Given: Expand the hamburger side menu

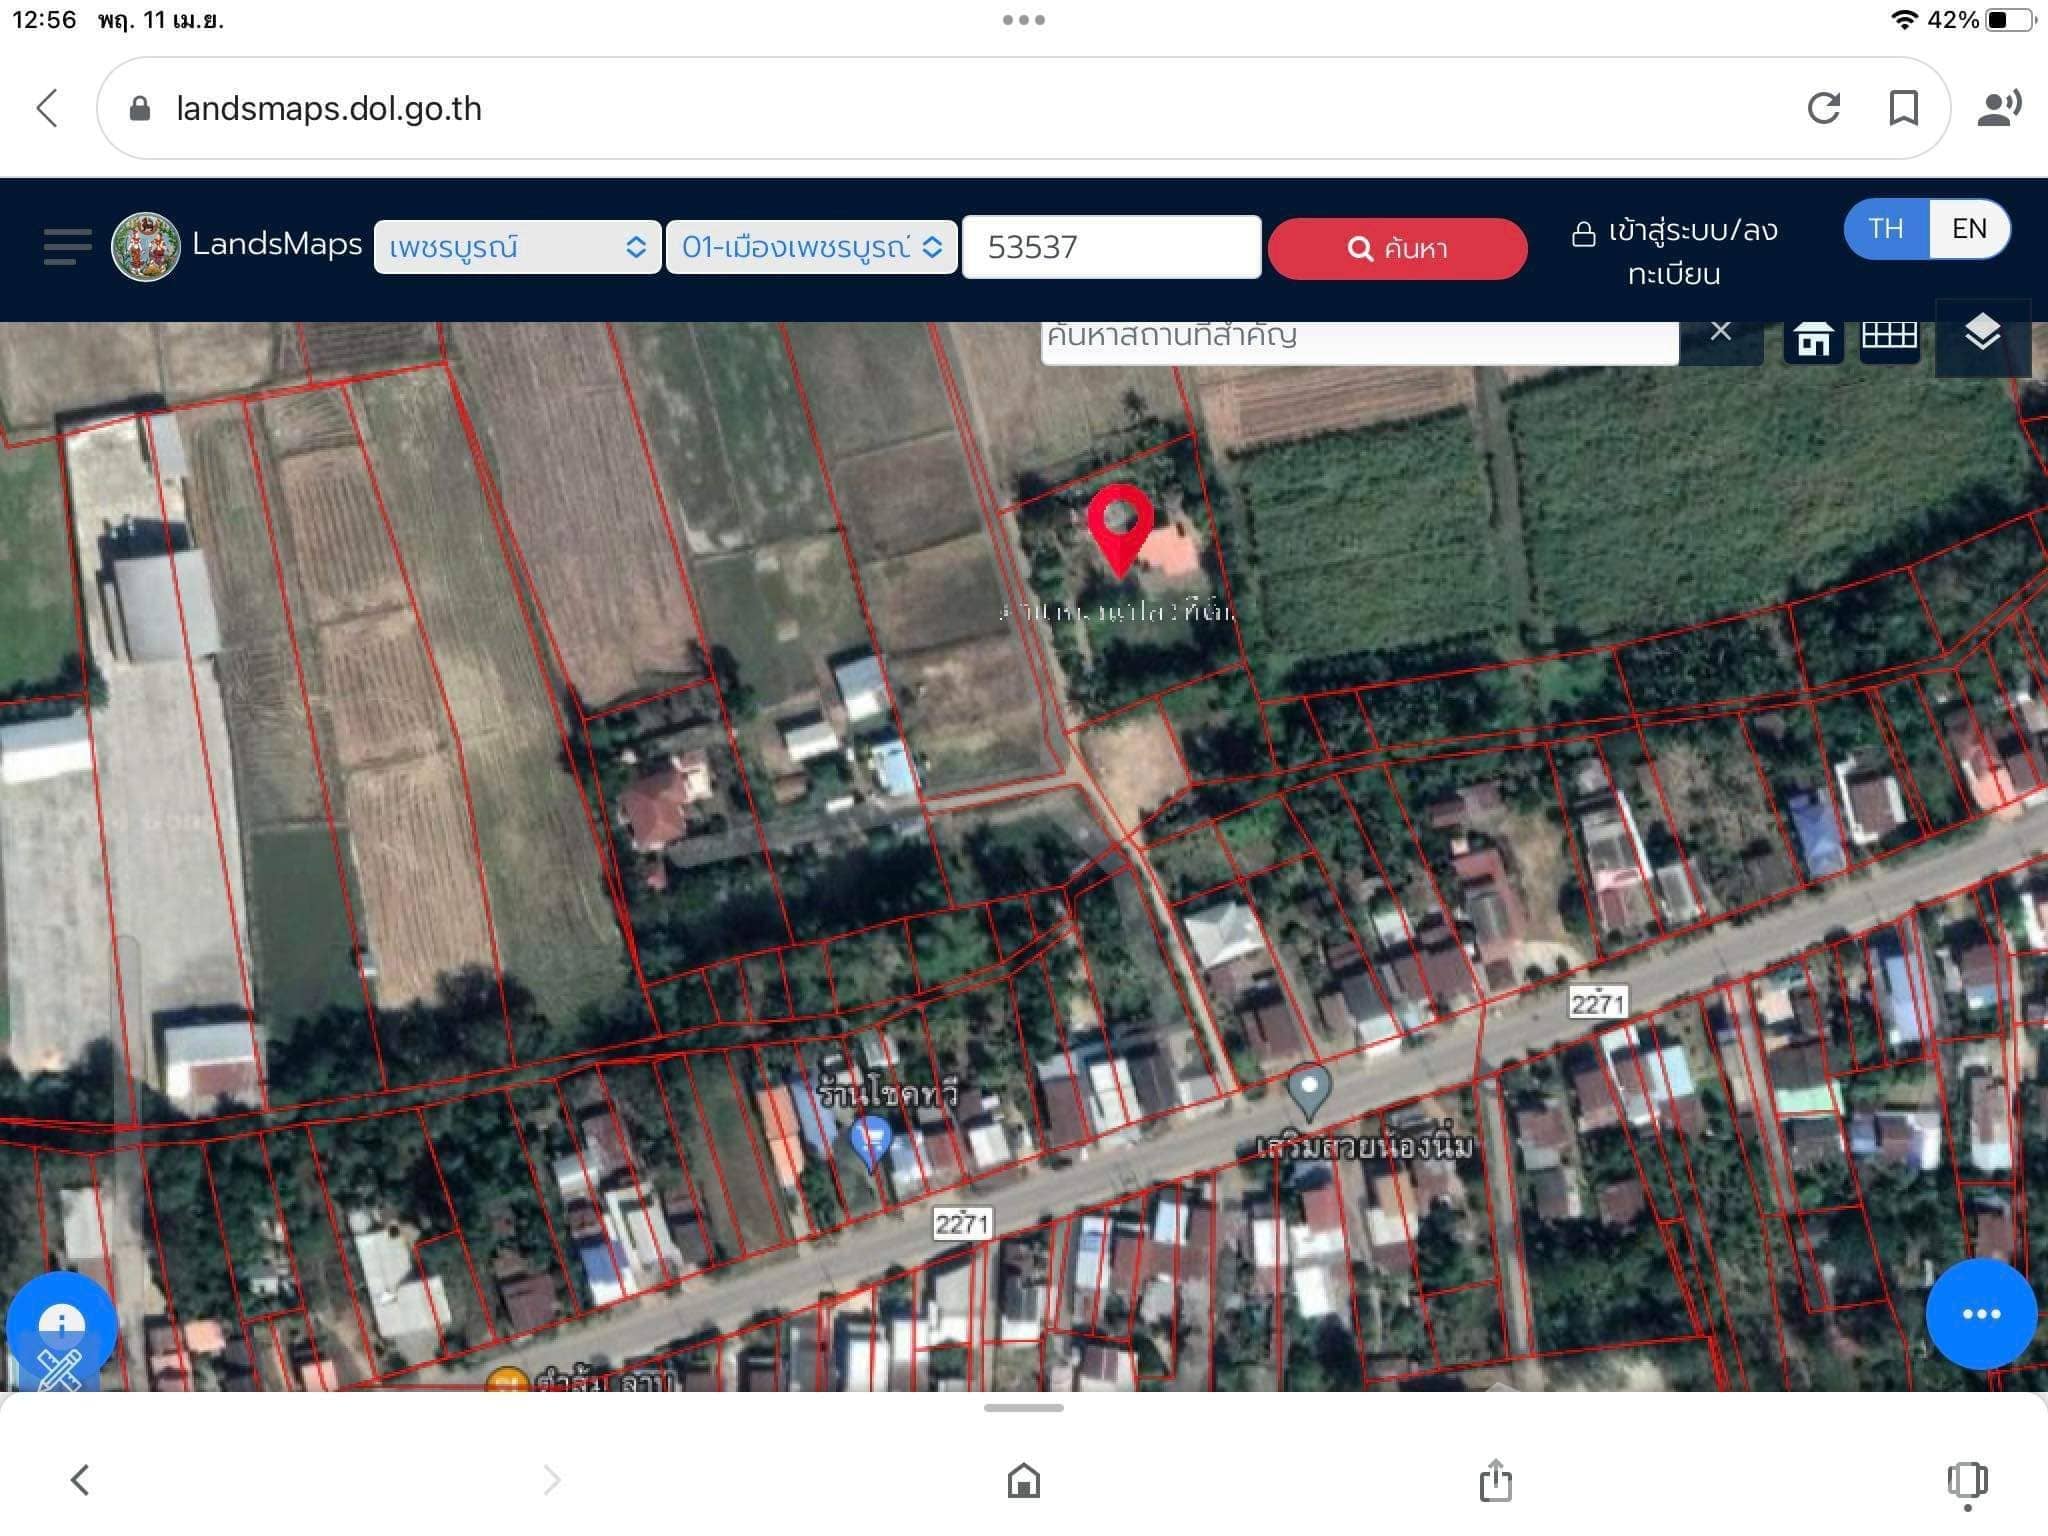Looking at the screenshot, I should tap(66, 247).
